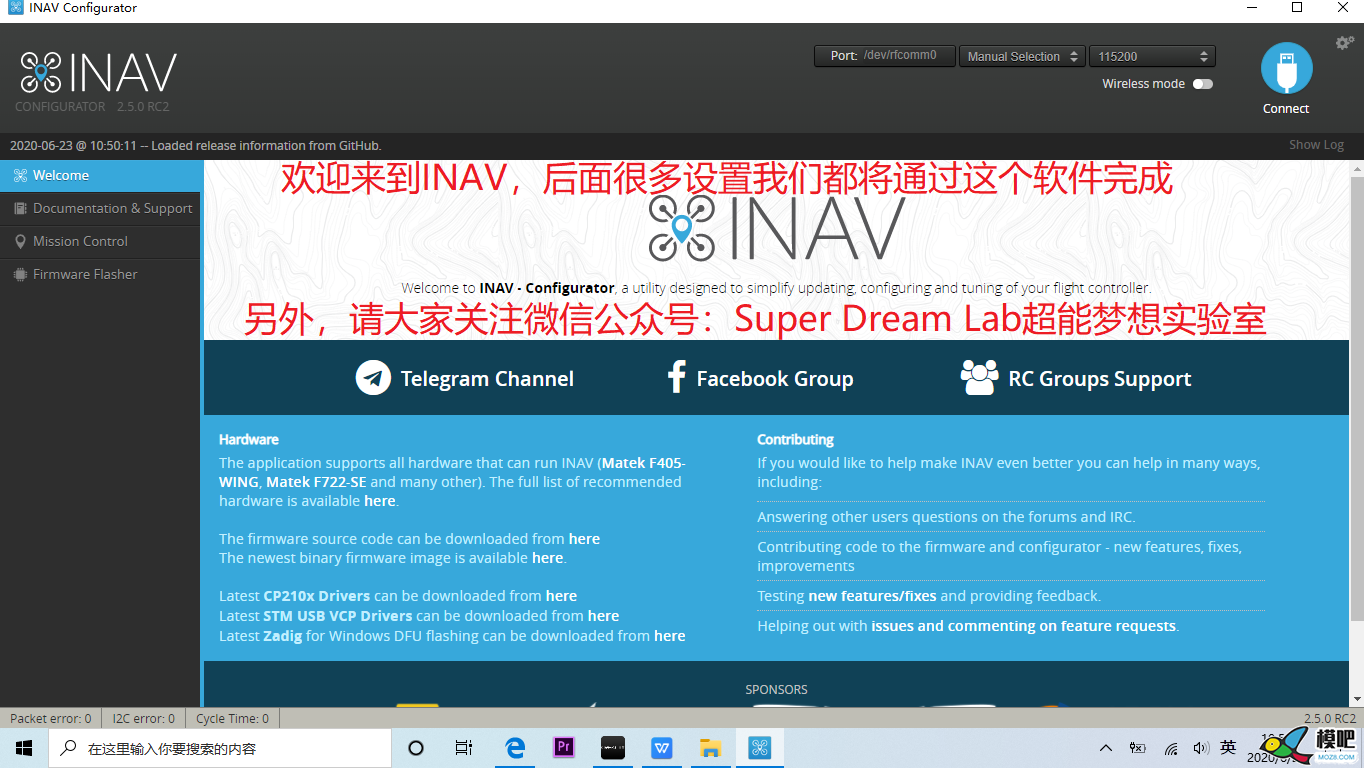
Task: Click the Port /dev/rfcomm0 field
Action: pyautogui.click(x=885, y=56)
